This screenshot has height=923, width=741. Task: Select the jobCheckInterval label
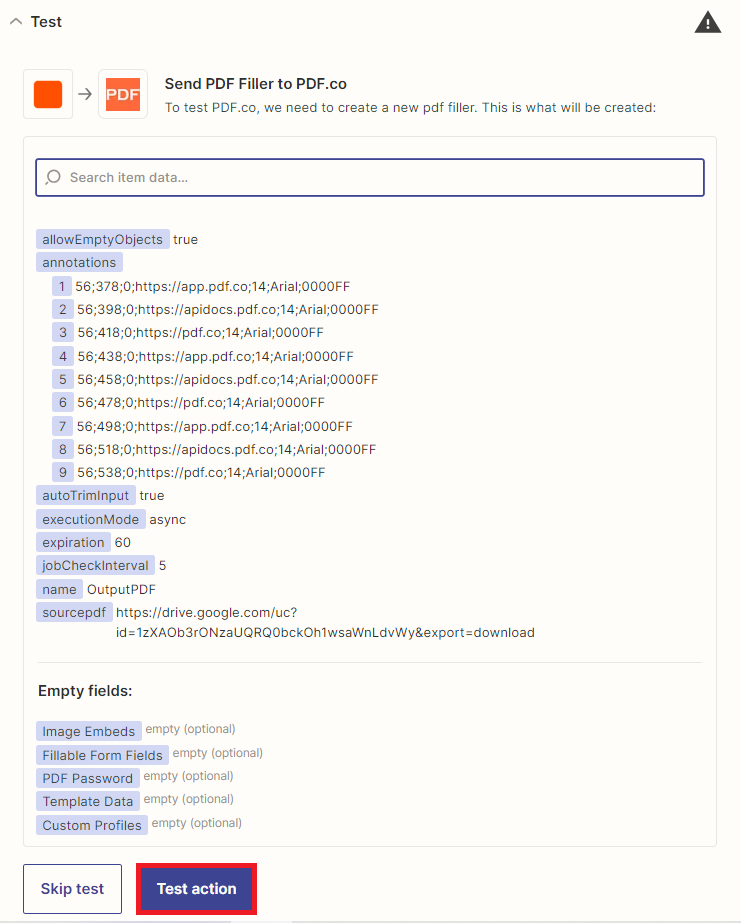pyautogui.click(x=95, y=566)
